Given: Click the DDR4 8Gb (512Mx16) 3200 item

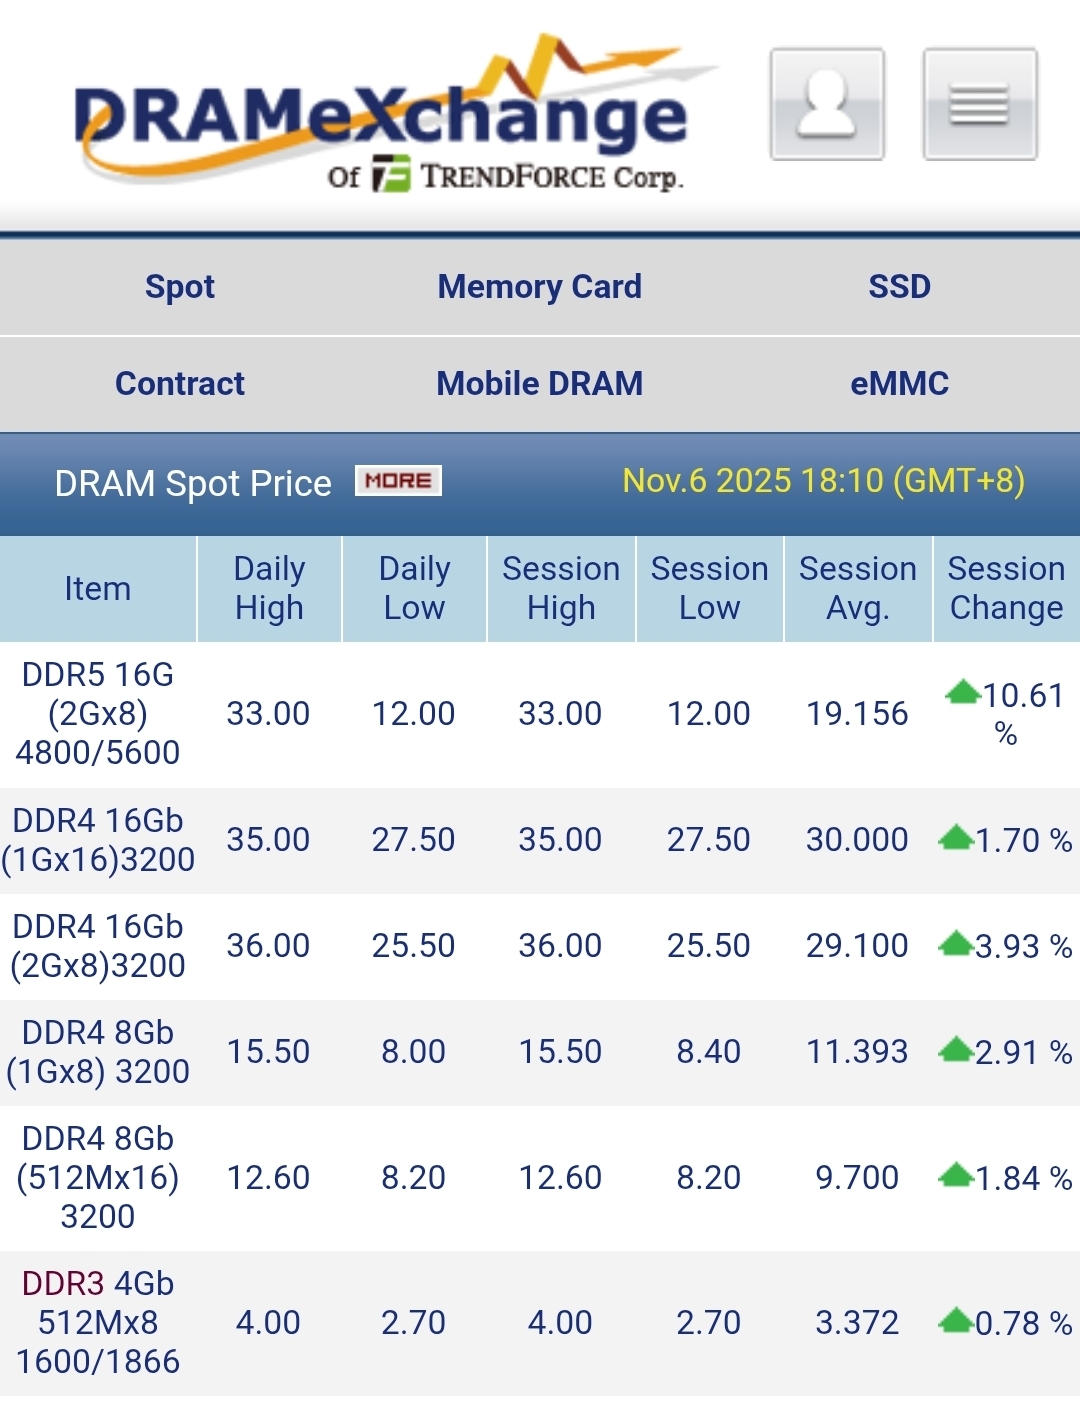Looking at the screenshot, I should click(98, 1177).
